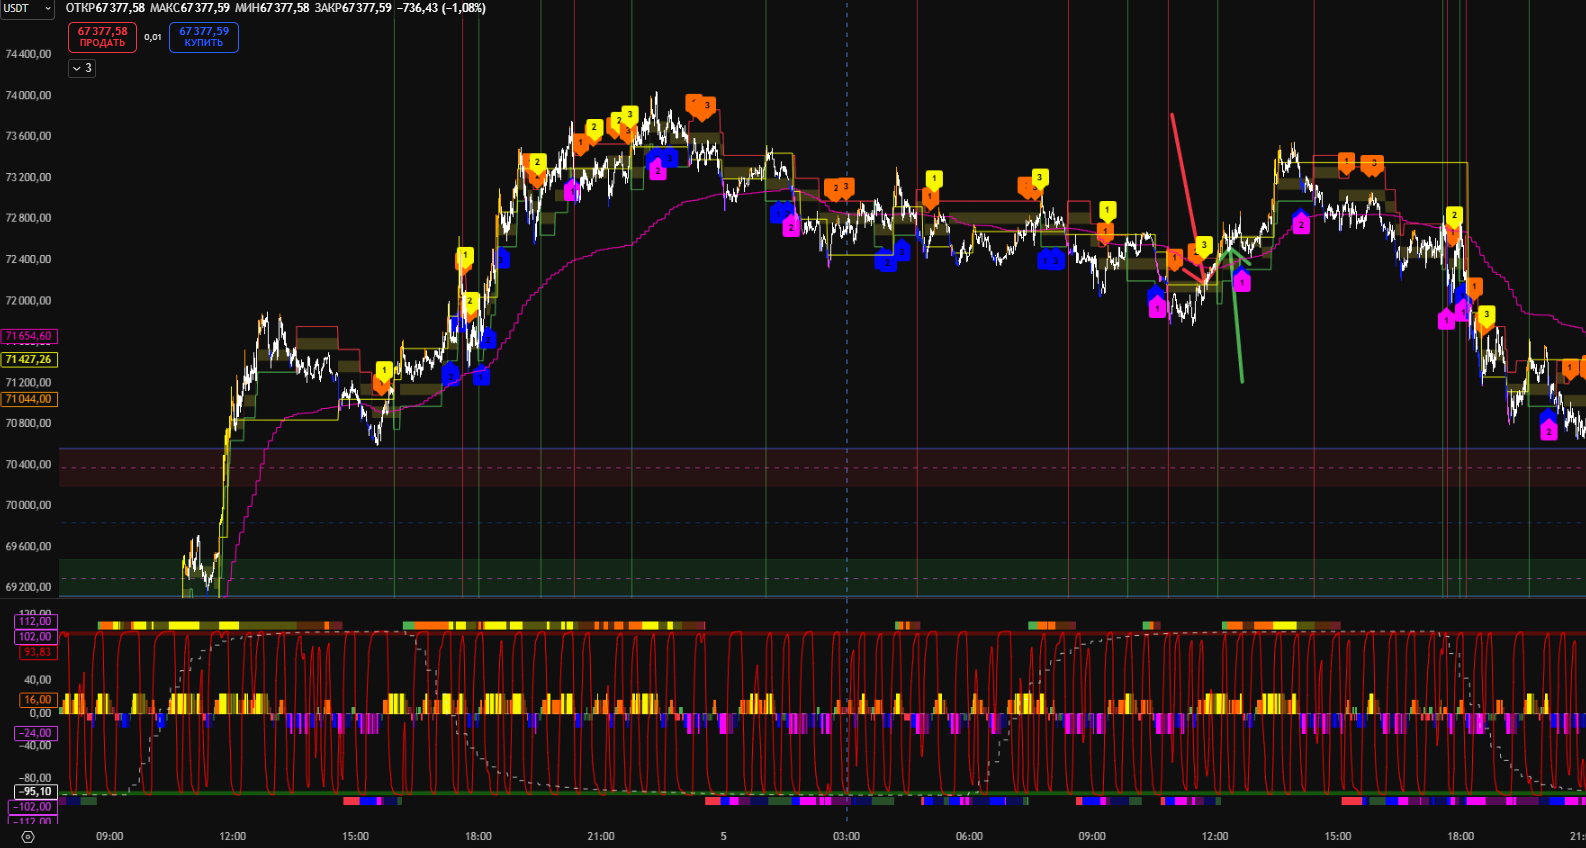The width and height of the screenshot is (1586, 848).
Task: Open the USDT currency dropdown
Action: tap(27, 8)
